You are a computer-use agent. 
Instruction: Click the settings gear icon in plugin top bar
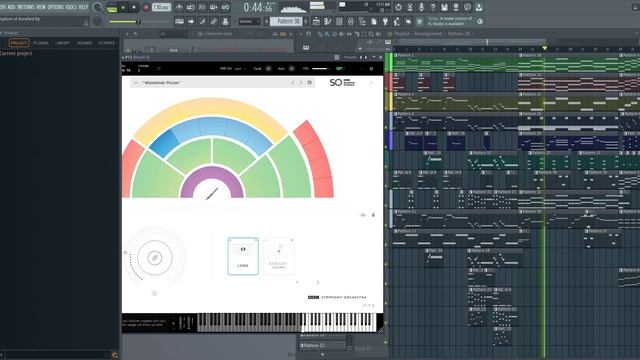click(371, 69)
